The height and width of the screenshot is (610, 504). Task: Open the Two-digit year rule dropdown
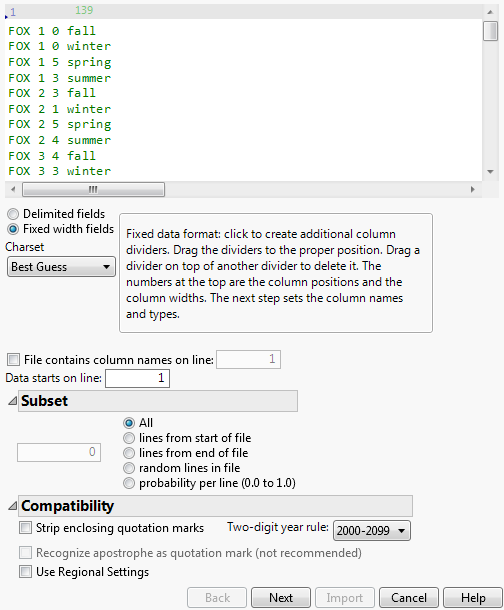(x=372, y=531)
